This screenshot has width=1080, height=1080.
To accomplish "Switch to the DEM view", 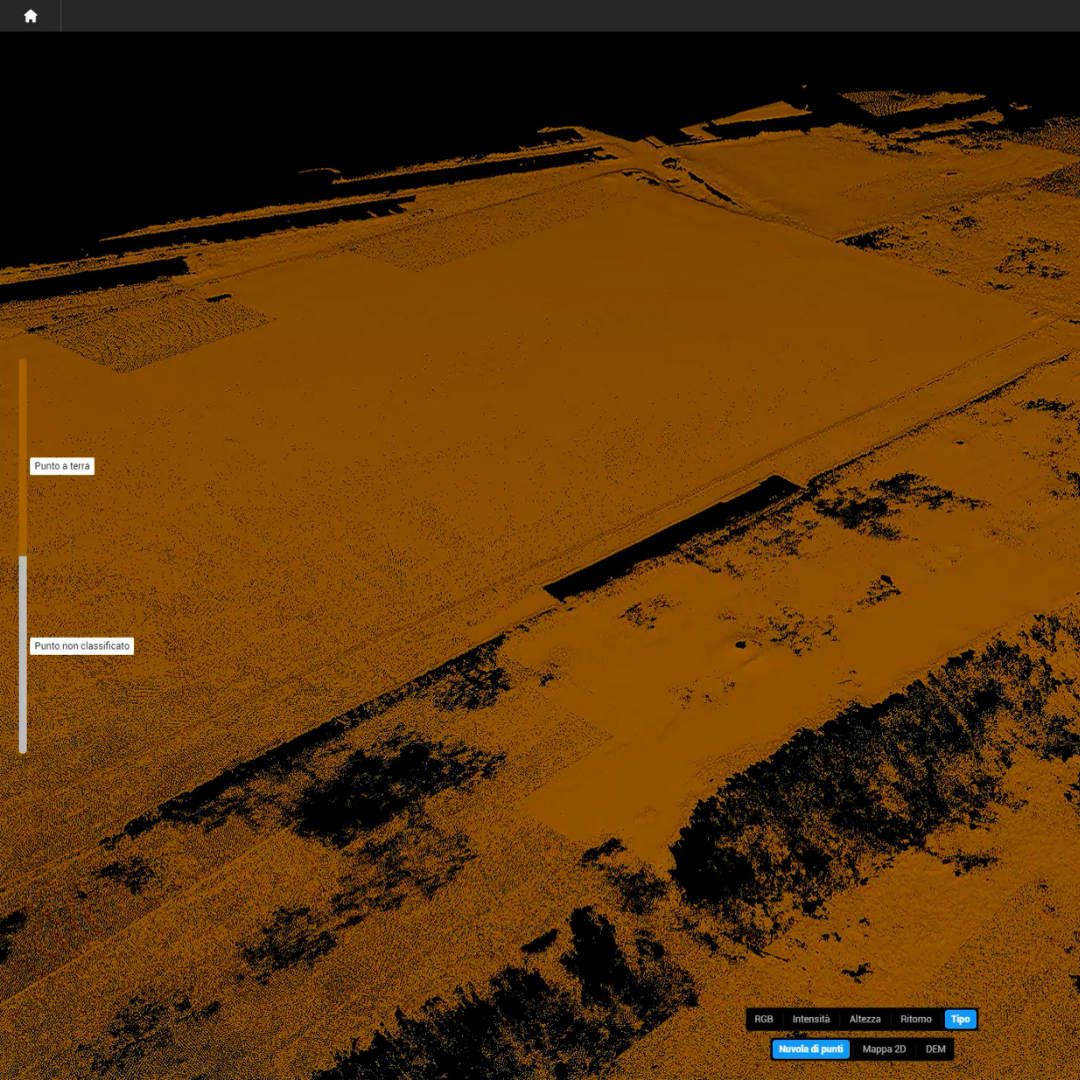I will pyautogui.click(x=935, y=1049).
